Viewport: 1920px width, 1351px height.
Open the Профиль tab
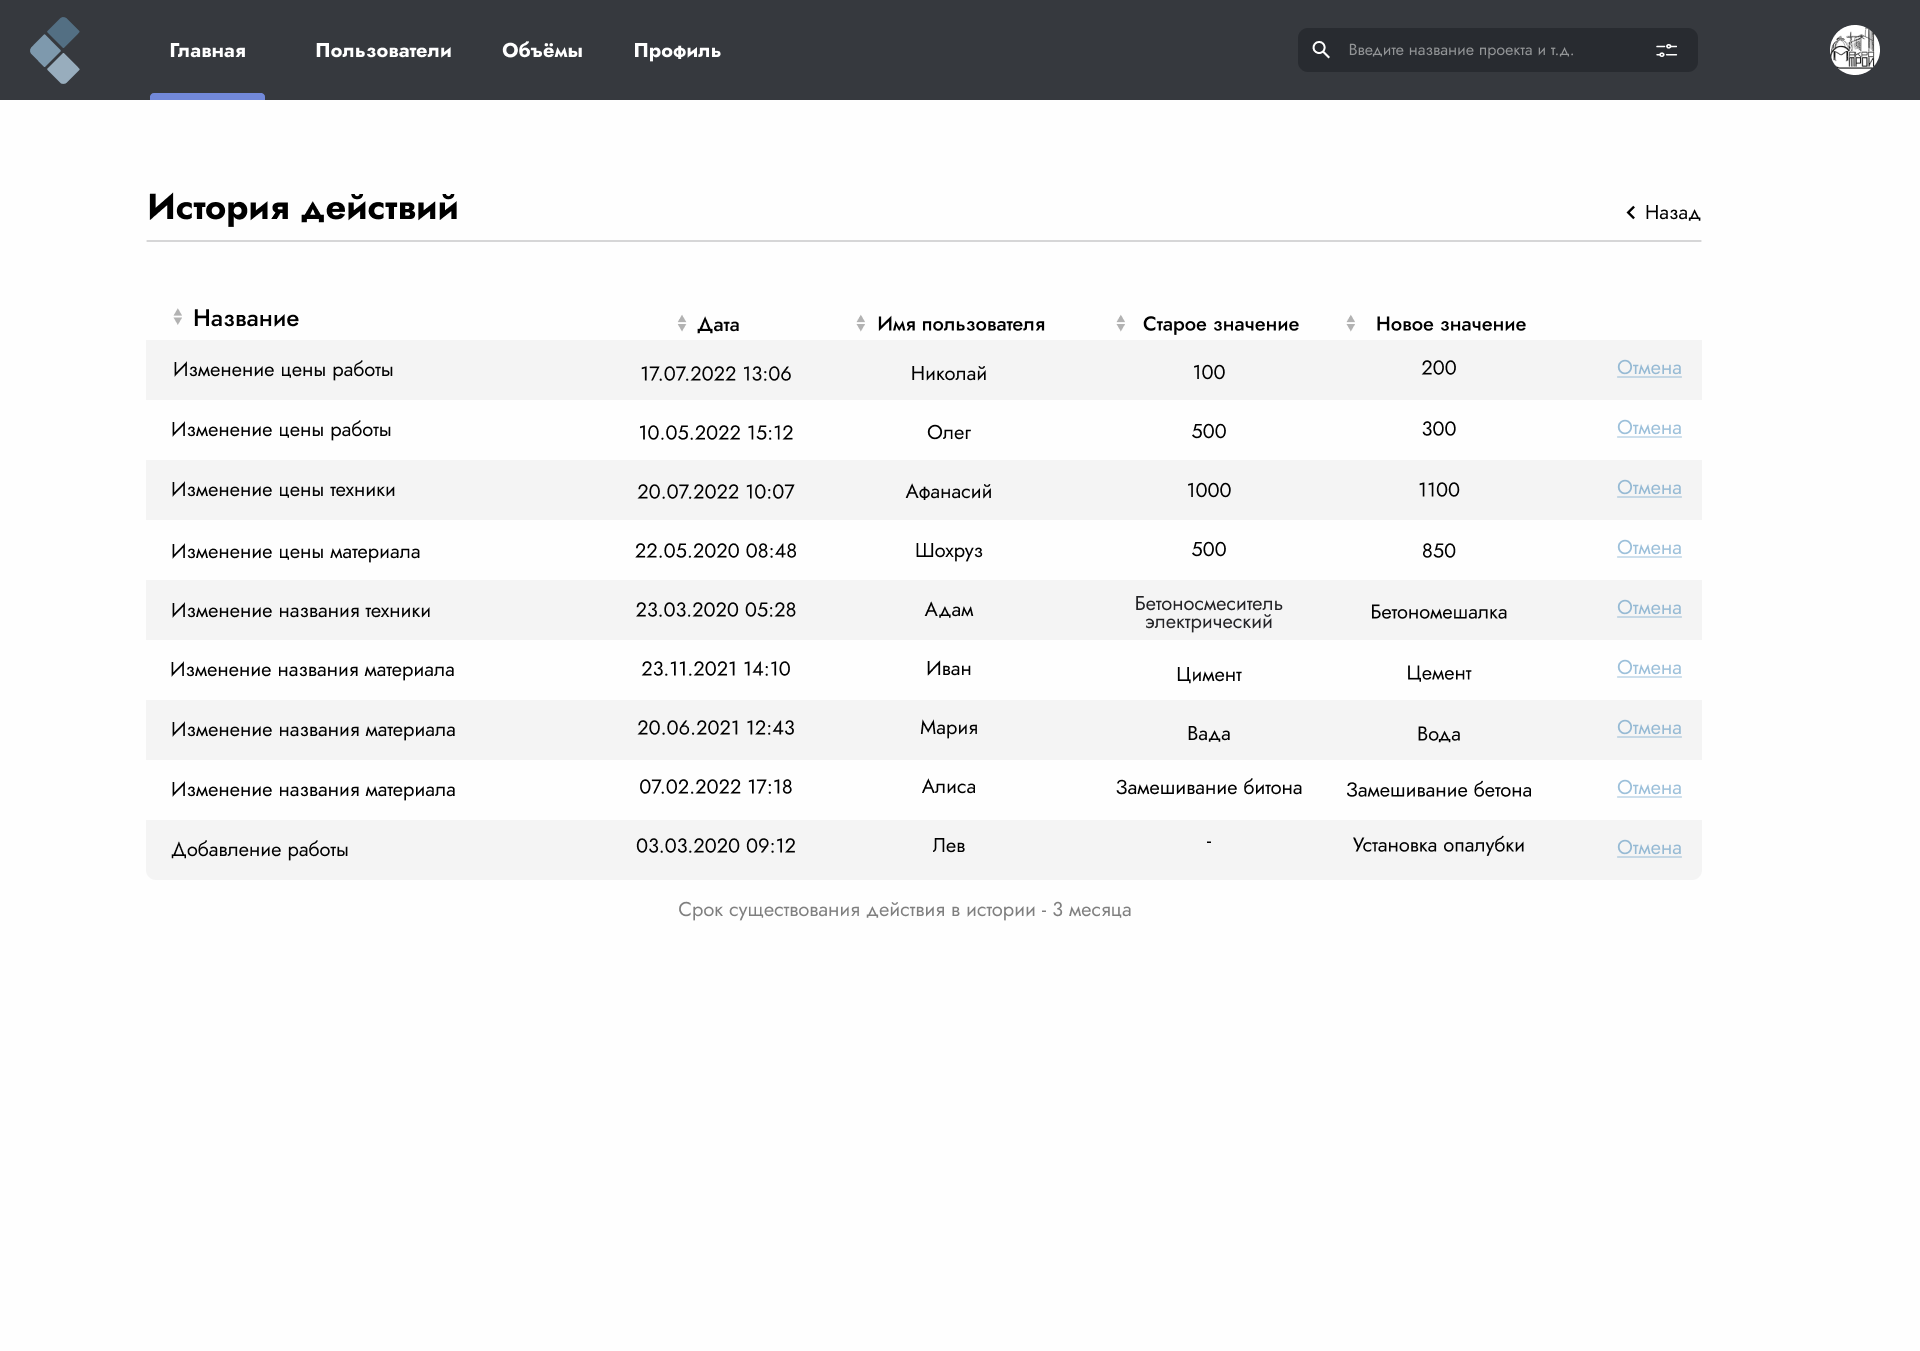[x=677, y=50]
